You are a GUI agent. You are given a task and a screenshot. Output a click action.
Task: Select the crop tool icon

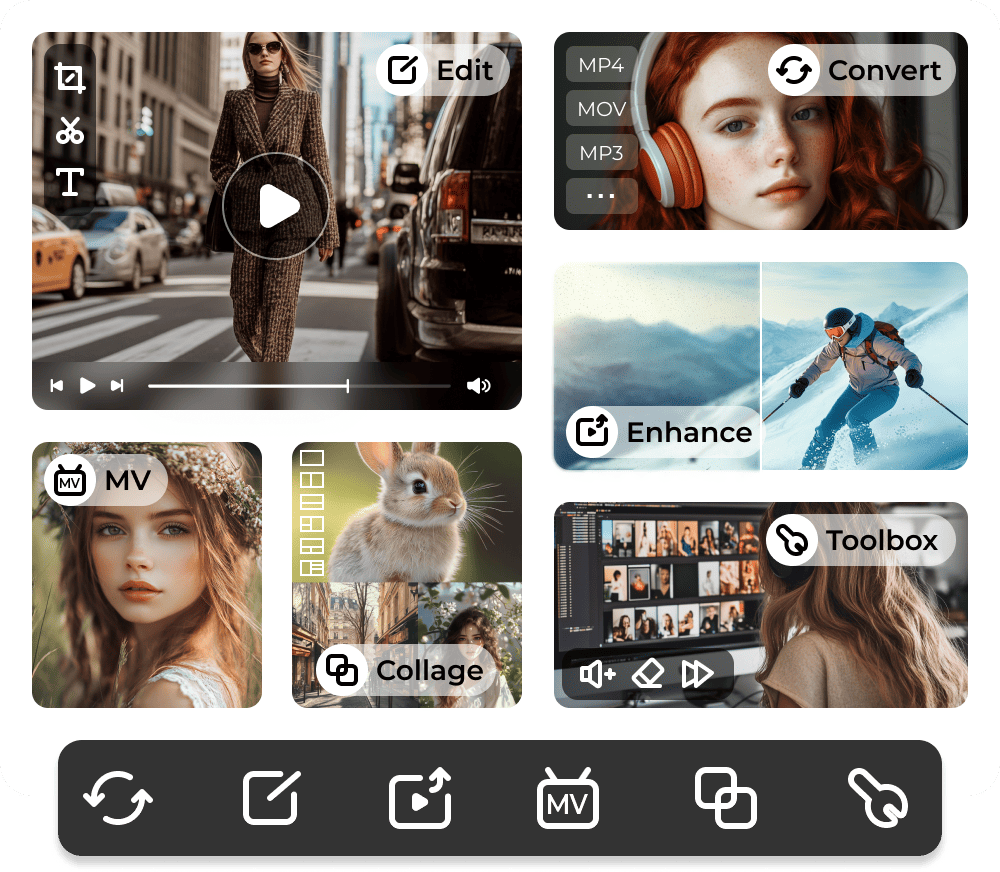(x=70, y=78)
